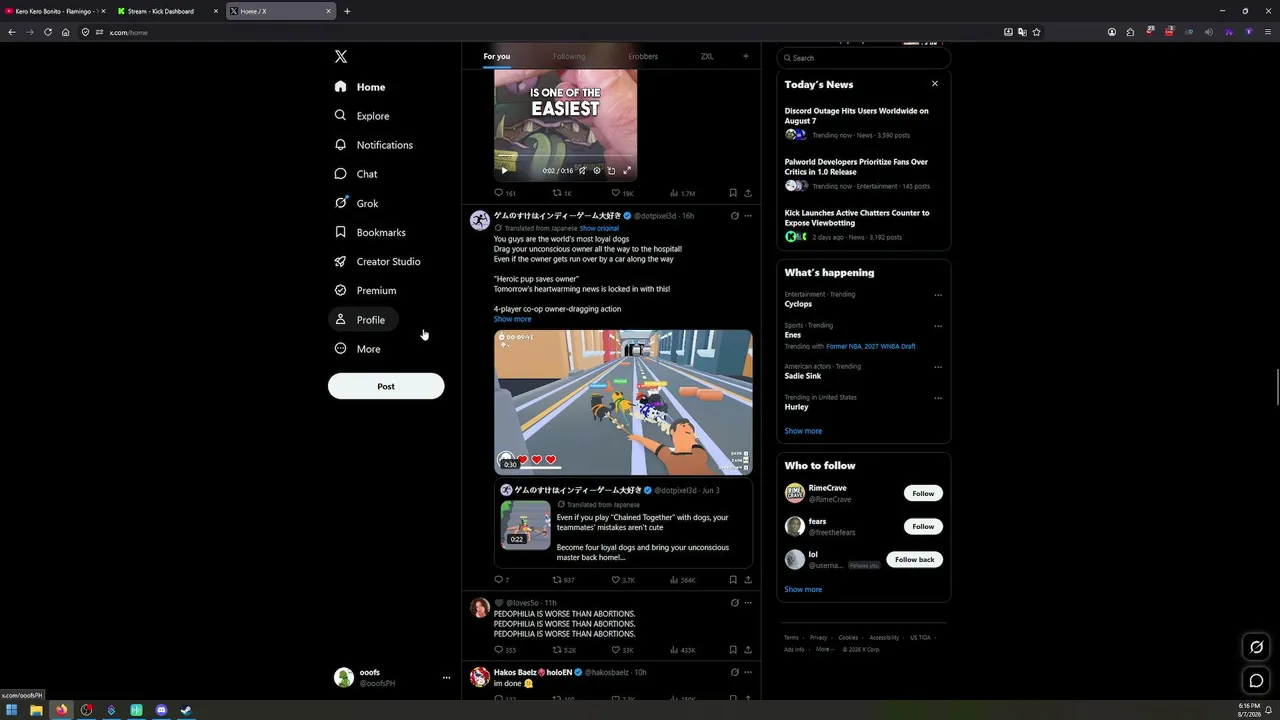Switch to the For you tab

[x=496, y=56]
